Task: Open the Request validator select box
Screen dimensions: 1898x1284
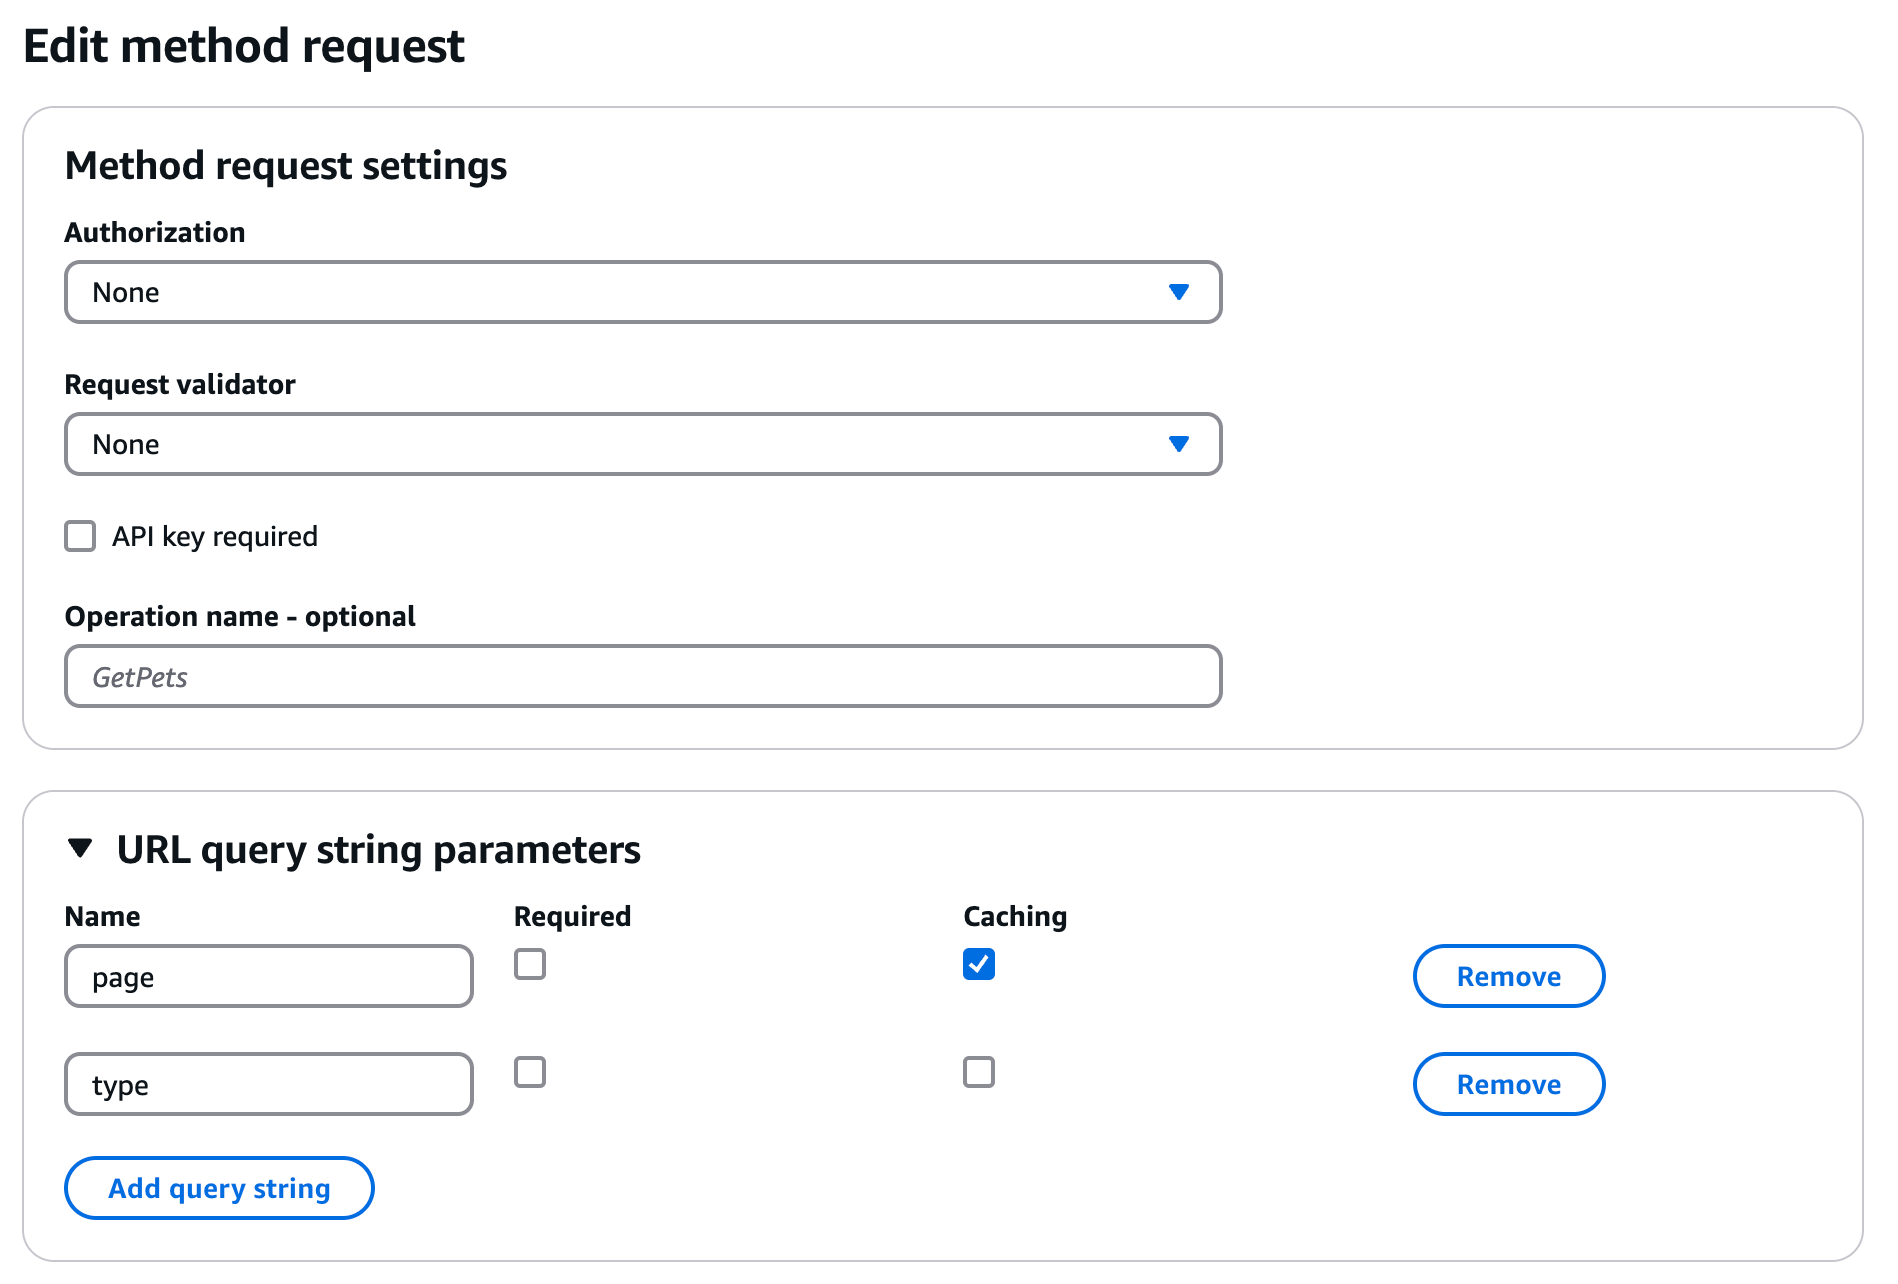Action: tap(642, 444)
